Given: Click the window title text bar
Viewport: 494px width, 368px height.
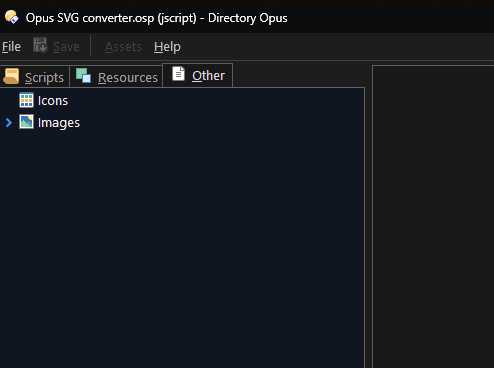Looking at the screenshot, I should click(x=157, y=18).
